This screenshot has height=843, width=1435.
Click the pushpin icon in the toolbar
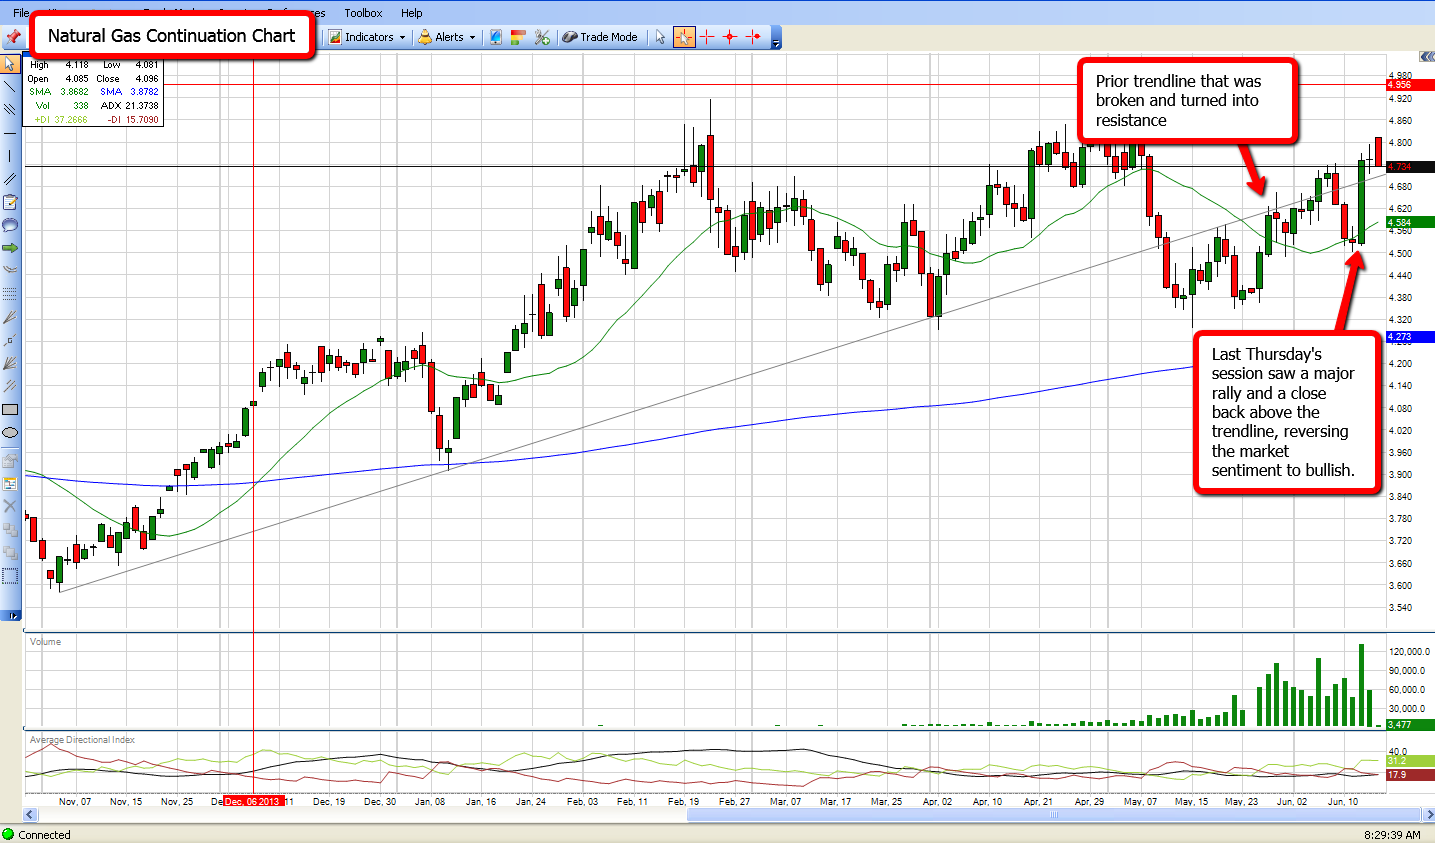click(13, 37)
